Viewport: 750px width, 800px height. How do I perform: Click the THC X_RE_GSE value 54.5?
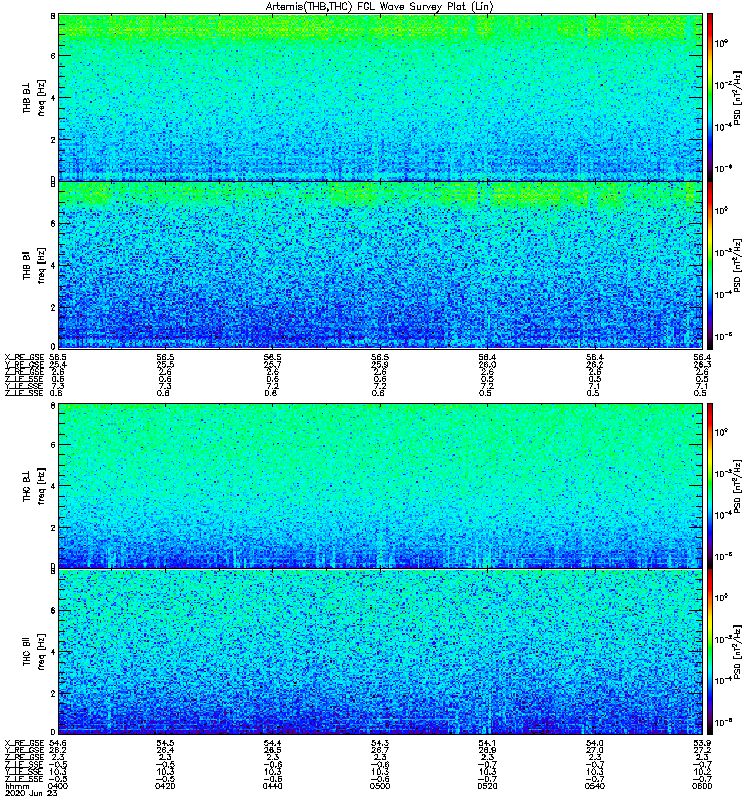(165, 743)
